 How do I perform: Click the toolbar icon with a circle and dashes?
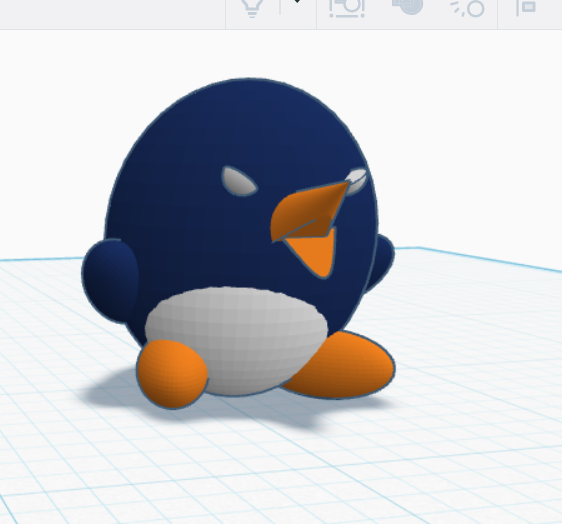coord(468,8)
